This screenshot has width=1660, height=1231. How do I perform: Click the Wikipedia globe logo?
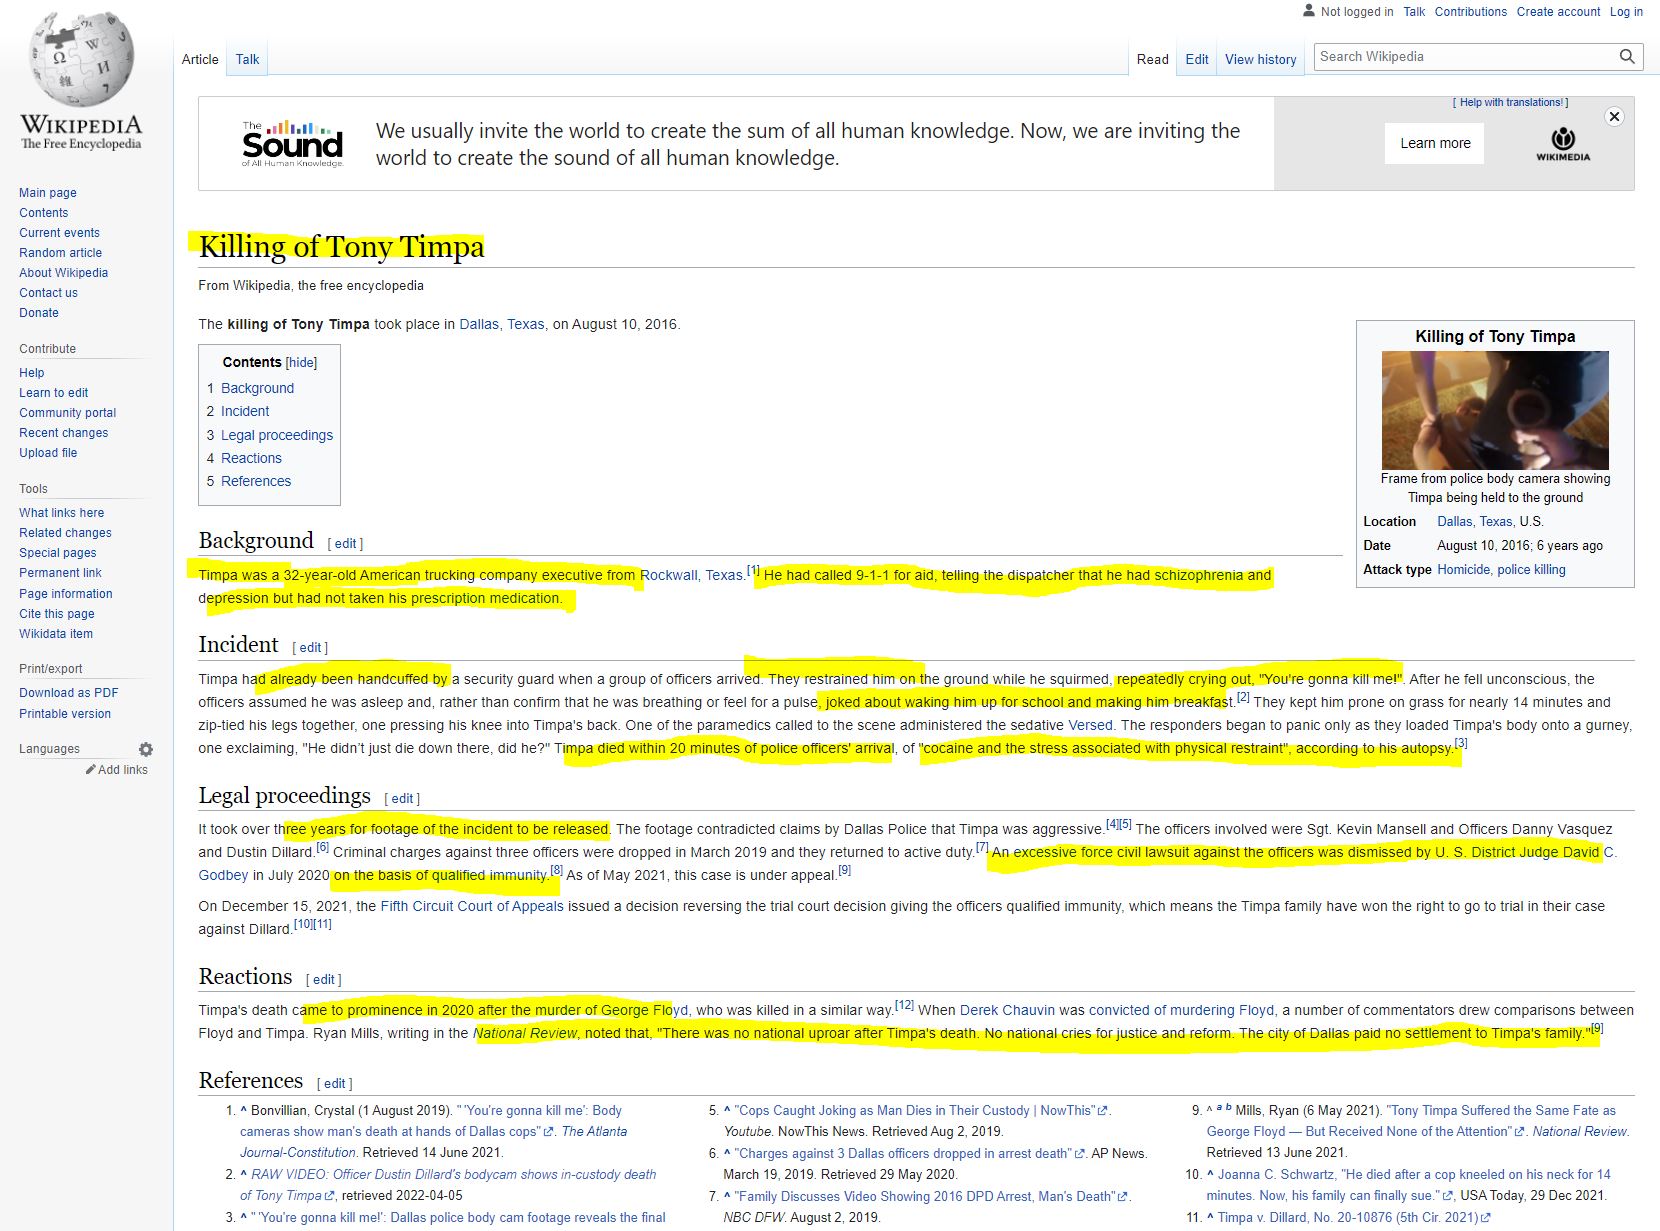click(81, 62)
